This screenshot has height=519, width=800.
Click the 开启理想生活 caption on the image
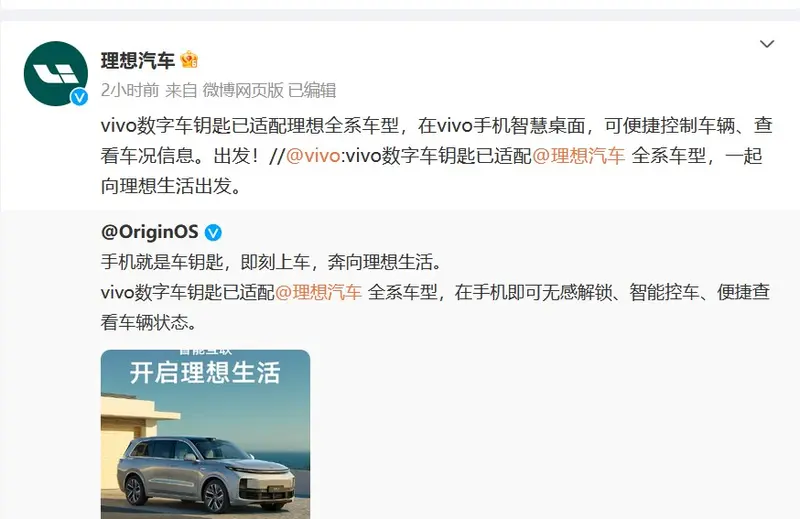[x=205, y=373]
